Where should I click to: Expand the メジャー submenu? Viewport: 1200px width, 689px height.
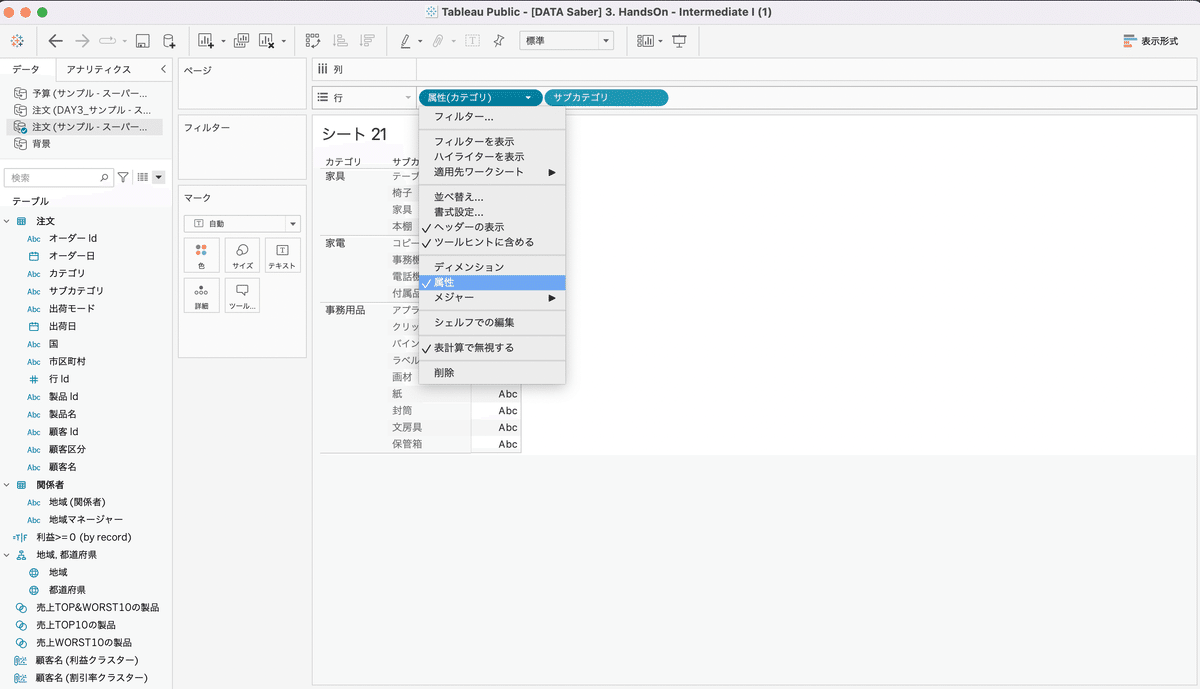[x=492, y=298]
